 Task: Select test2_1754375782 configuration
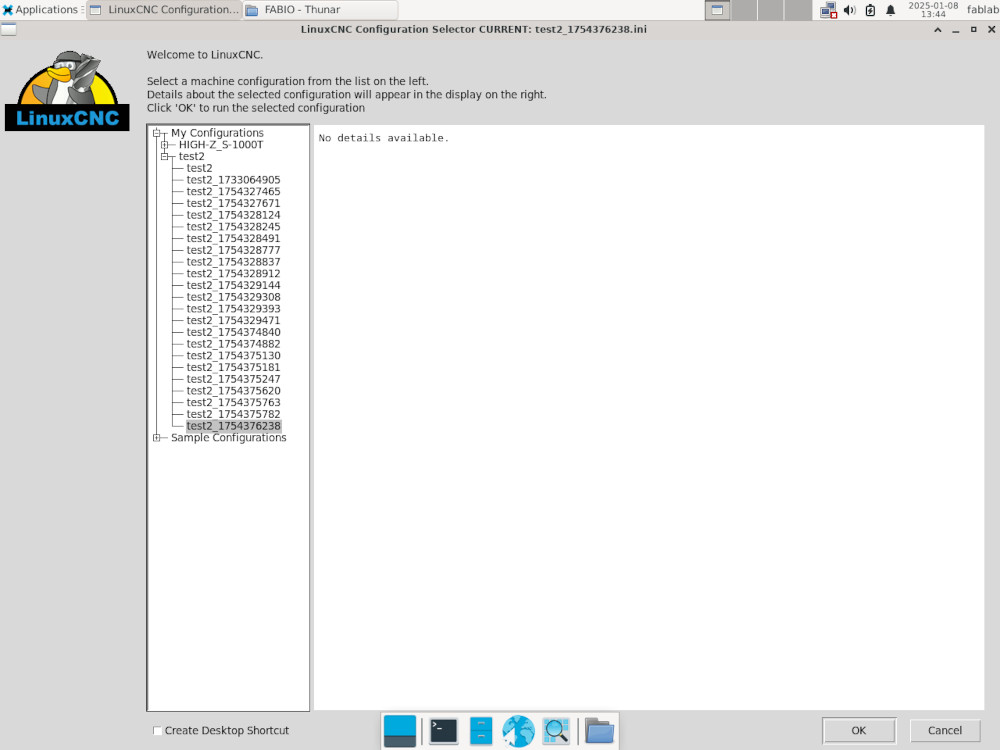click(x=233, y=414)
